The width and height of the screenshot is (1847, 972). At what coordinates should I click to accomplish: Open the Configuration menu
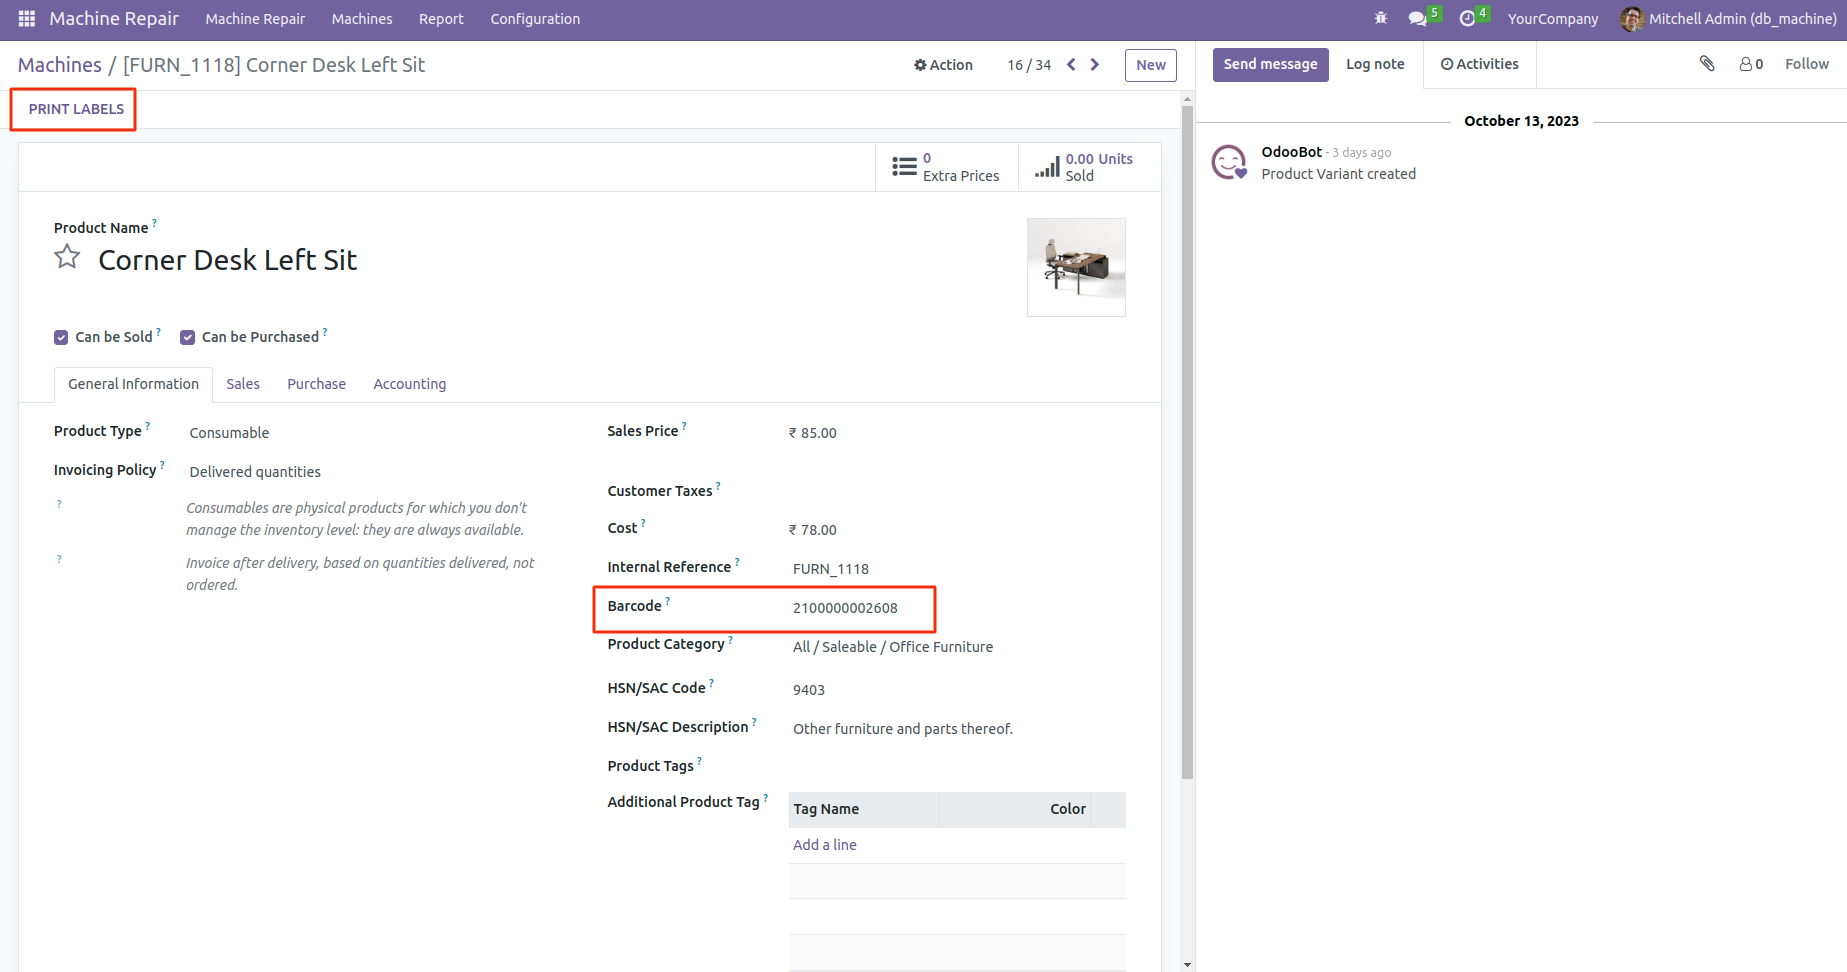pos(535,19)
